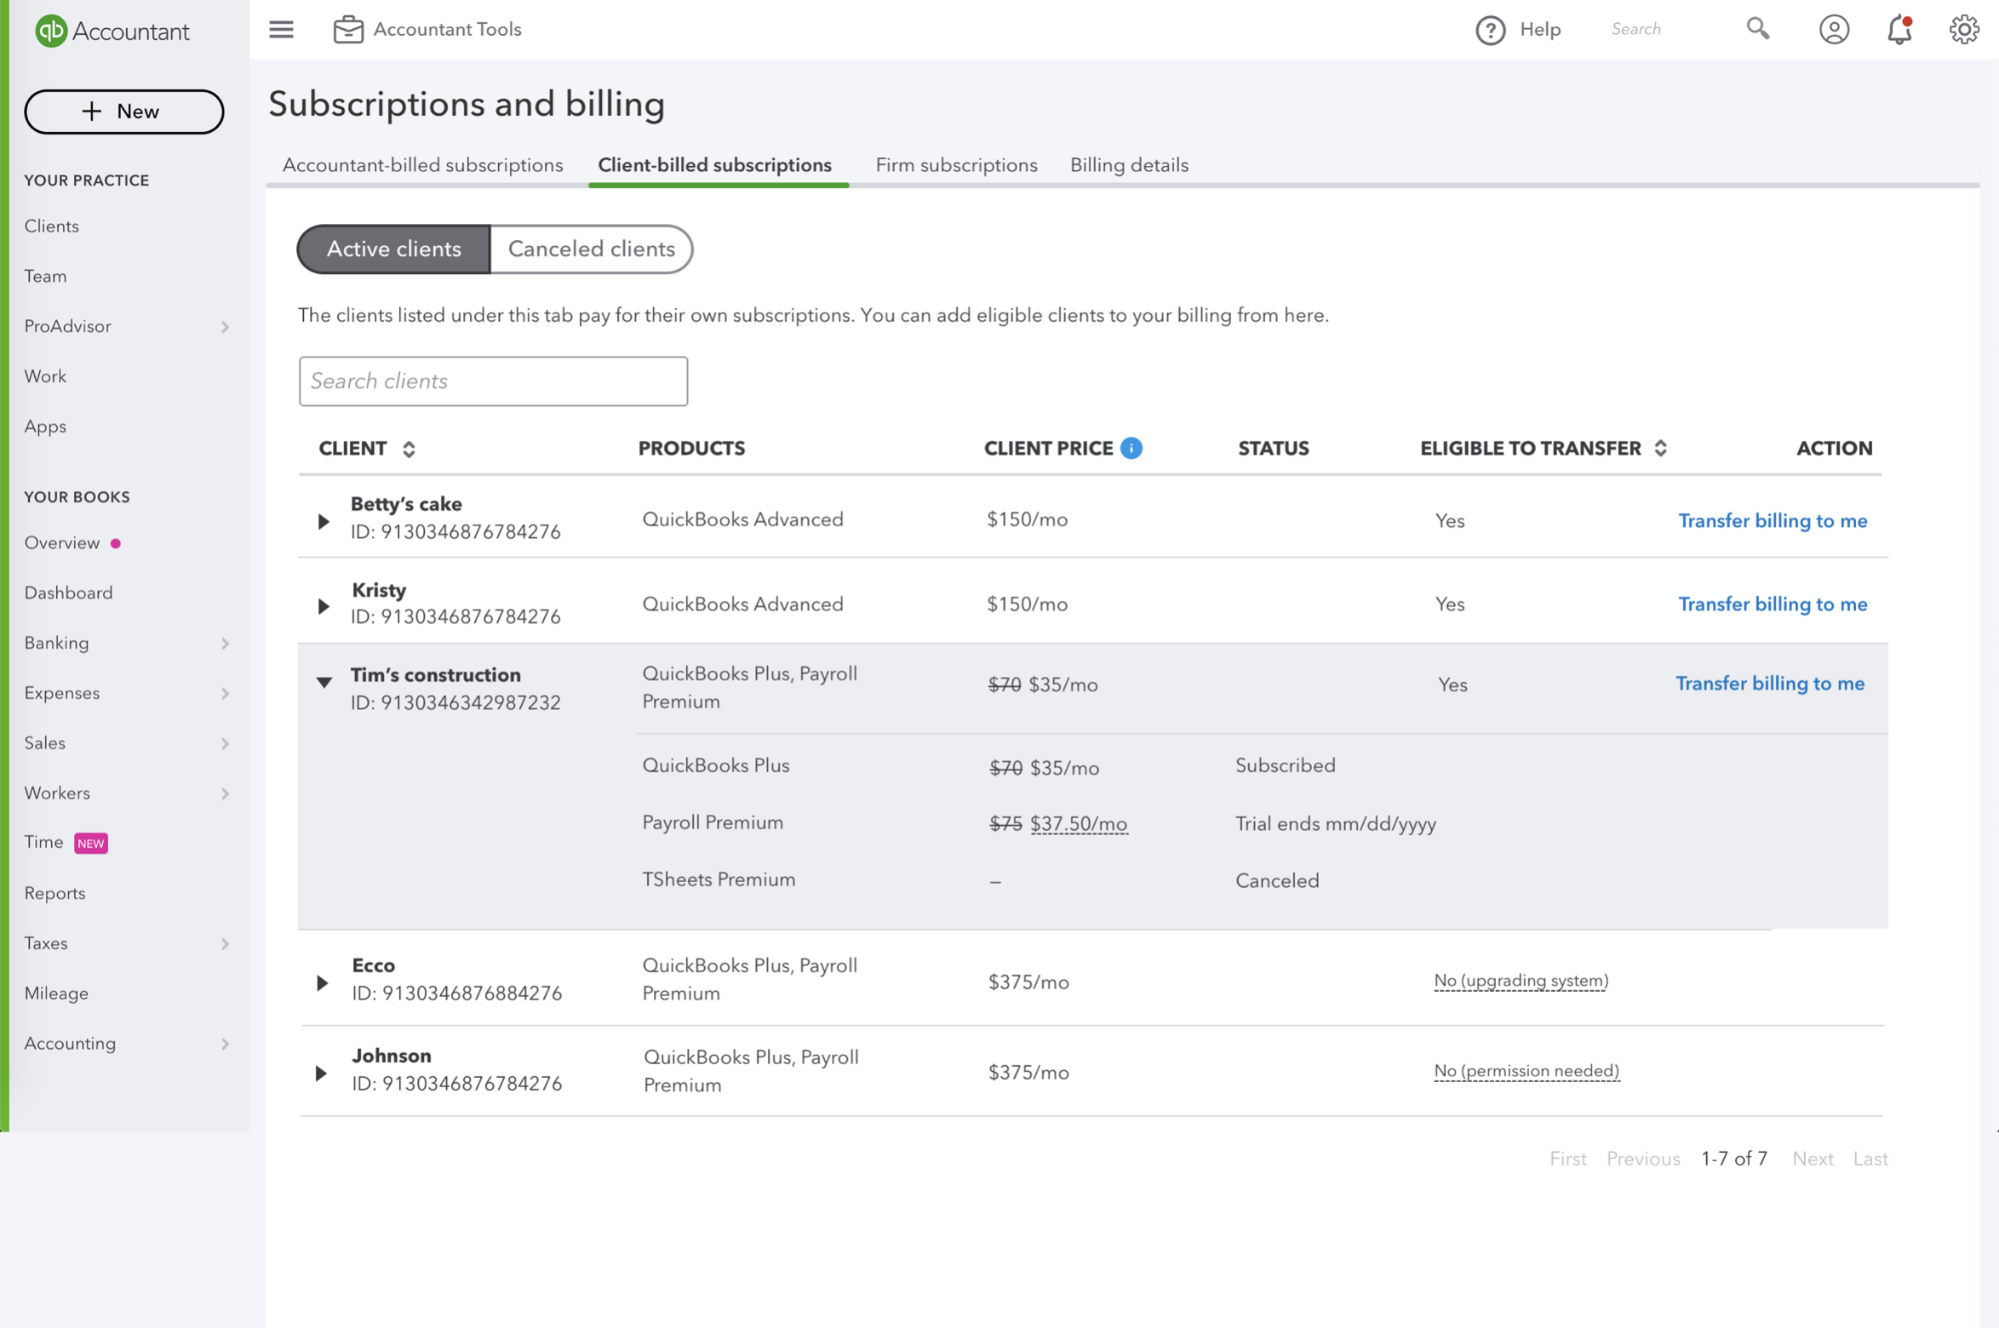The height and width of the screenshot is (1329, 1999).
Task: Click the search magnifier icon
Action: click(1757, 29)
